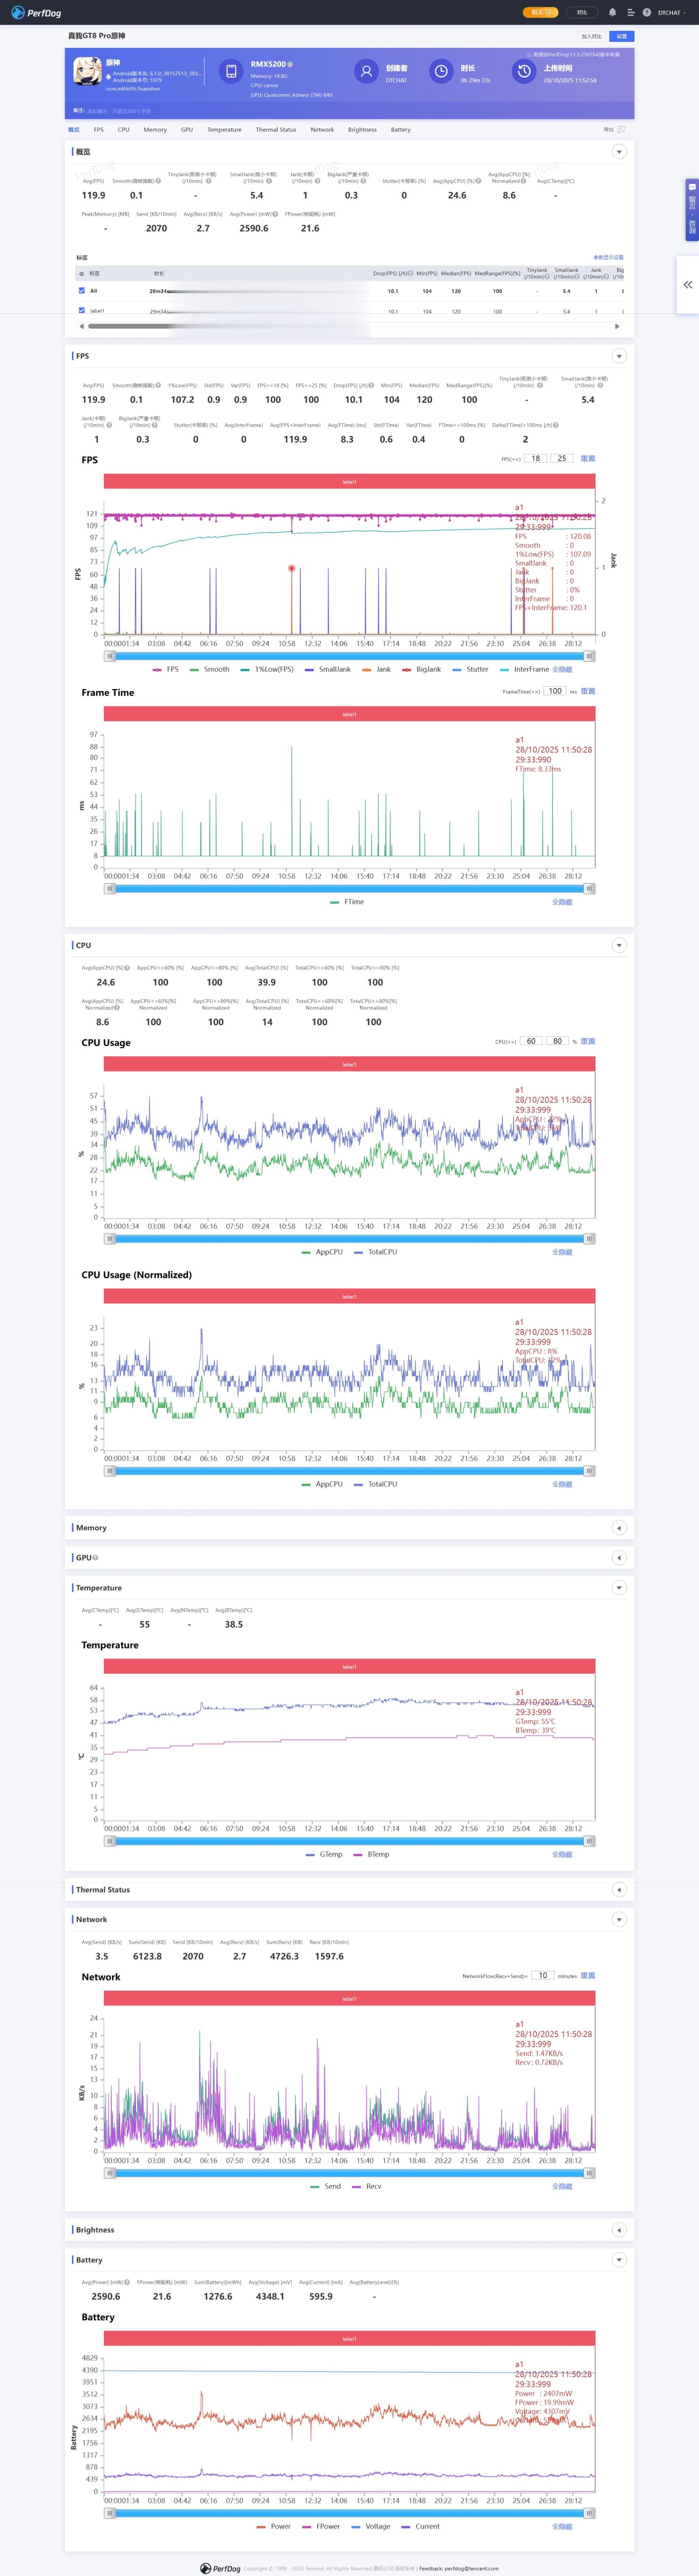Expand the Memory section
Viewport: 699px width, 2576px height.
click(619, 1528)
